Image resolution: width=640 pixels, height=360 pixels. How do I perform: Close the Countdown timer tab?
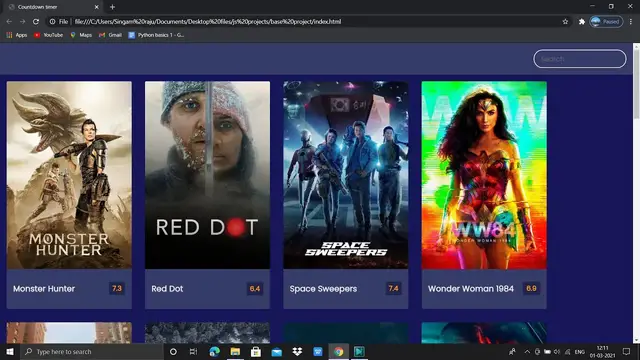click(x=97, y=7)
